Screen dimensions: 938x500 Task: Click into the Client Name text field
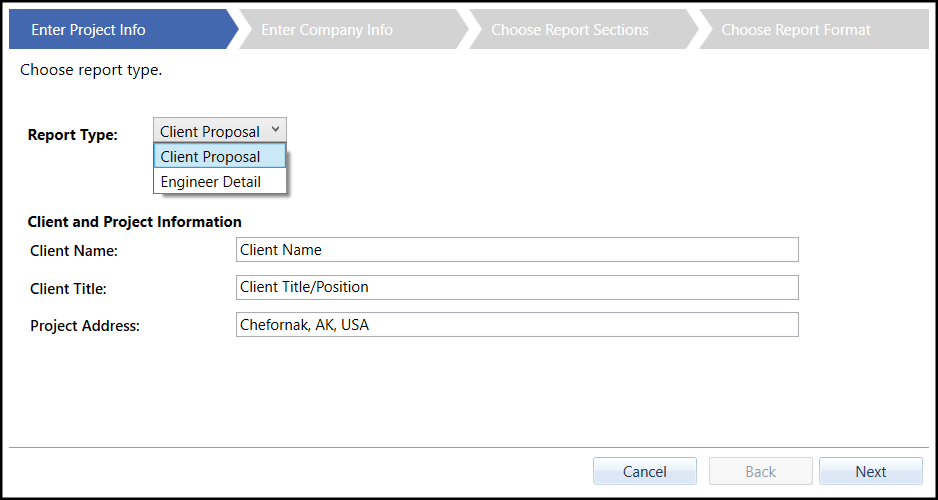517,249
